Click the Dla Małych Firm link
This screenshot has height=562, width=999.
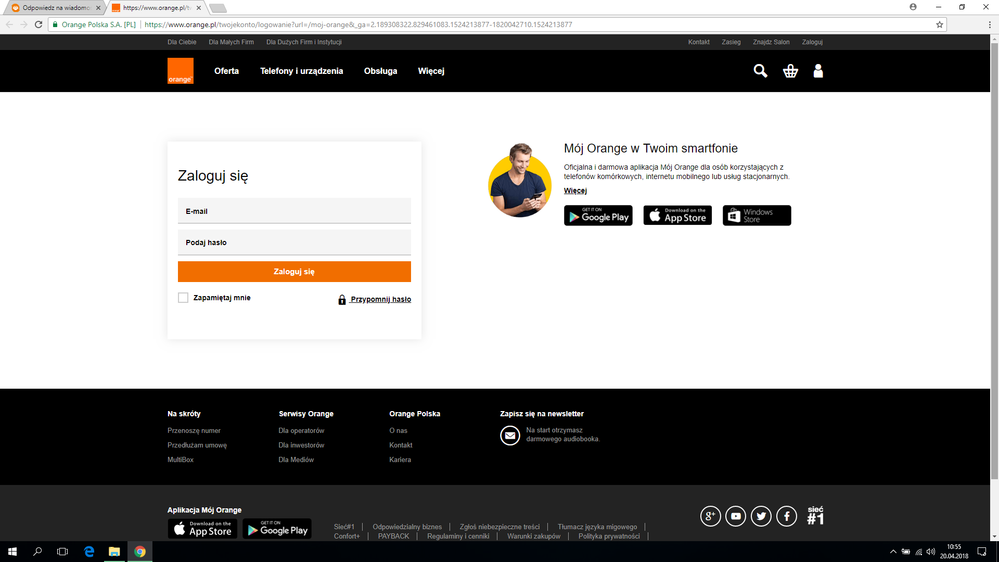tap(231, 42)
